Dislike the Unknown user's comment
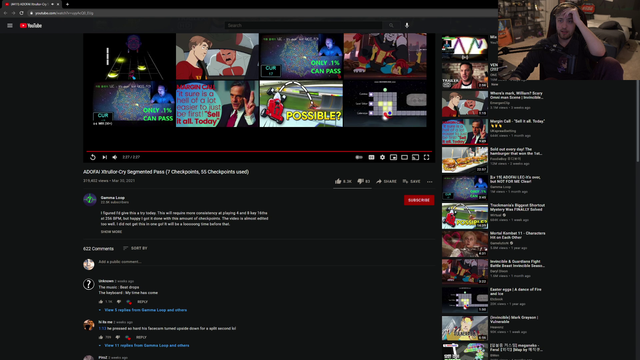640x360 pixels. point(119,302)
